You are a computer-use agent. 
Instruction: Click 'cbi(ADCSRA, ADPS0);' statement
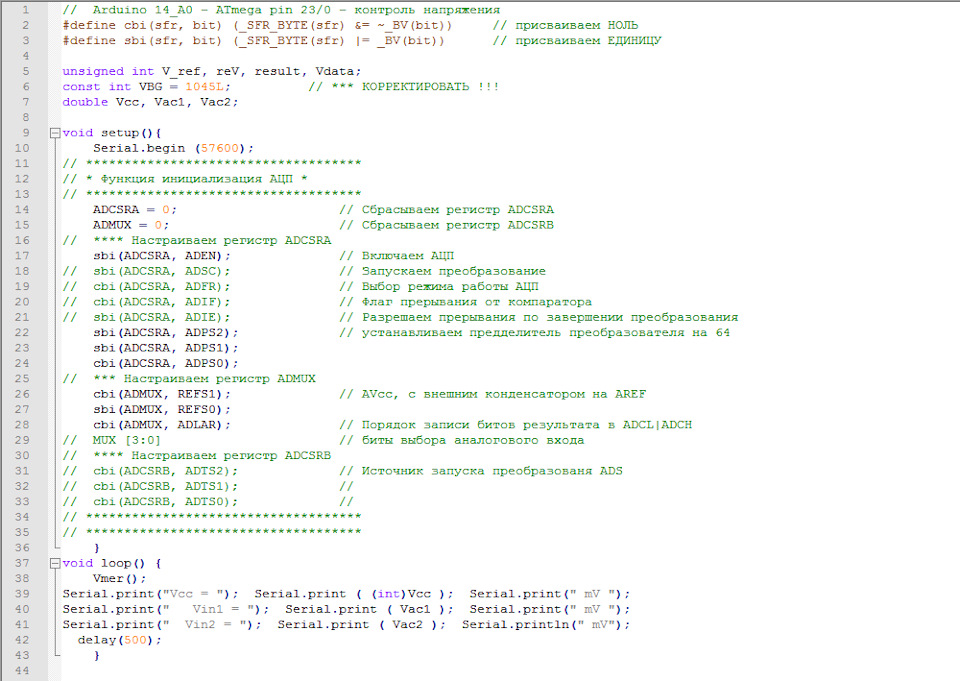point(166,363)
